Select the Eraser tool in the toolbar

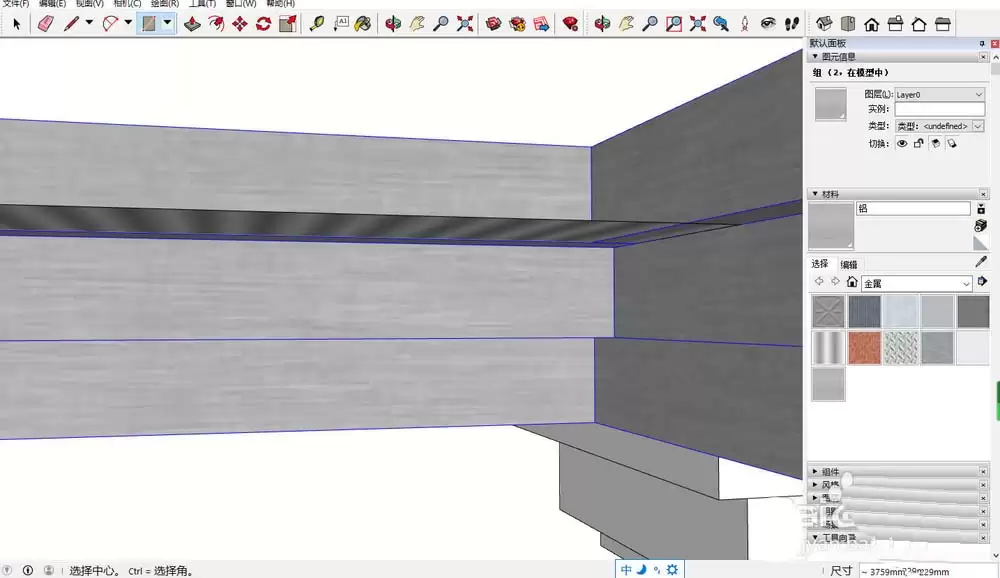pos(44,22)
